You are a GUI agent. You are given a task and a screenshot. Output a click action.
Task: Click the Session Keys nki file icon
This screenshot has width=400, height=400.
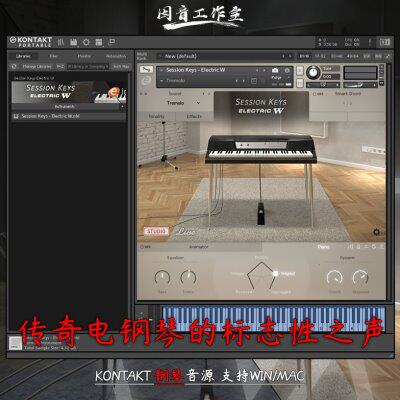click(16, 116)
